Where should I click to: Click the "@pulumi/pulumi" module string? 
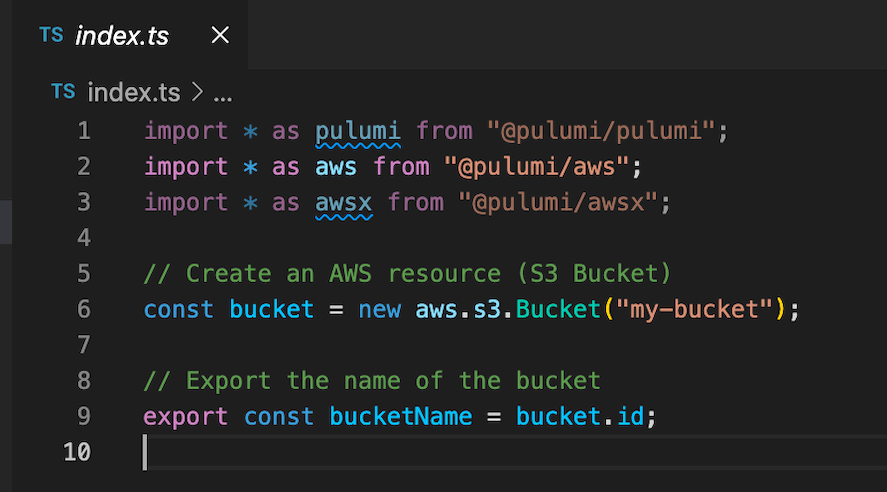601,132
